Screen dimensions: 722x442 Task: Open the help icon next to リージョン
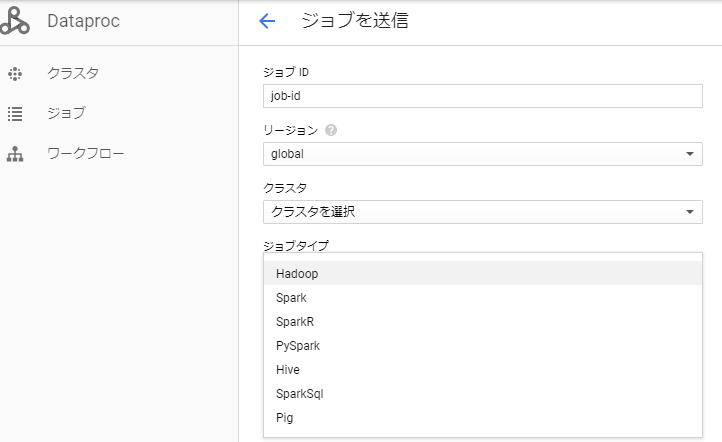click(x=331, y=130)
